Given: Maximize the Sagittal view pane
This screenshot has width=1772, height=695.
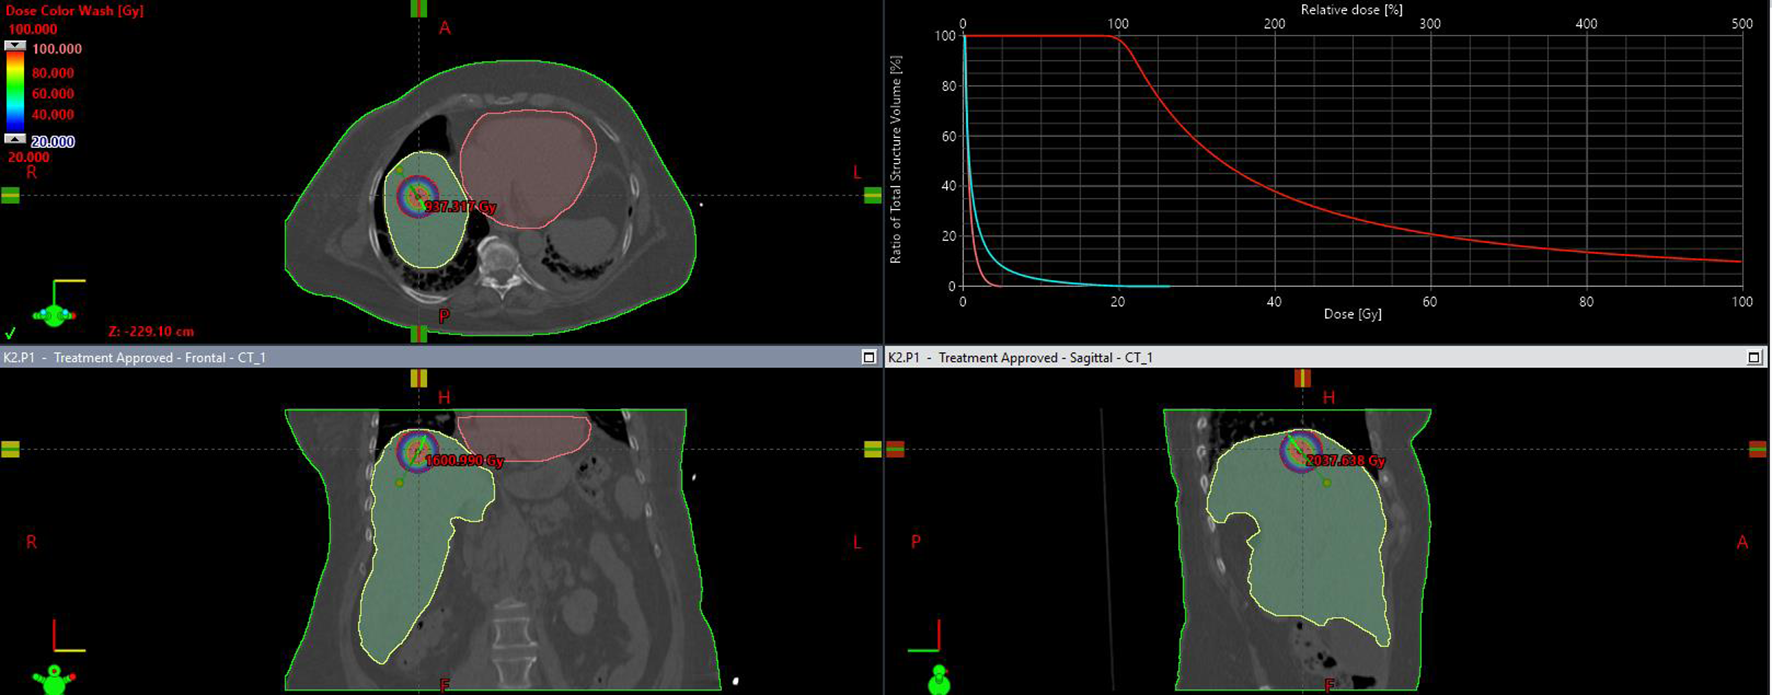Looking at the screenshot, I should pos(1753,357).
